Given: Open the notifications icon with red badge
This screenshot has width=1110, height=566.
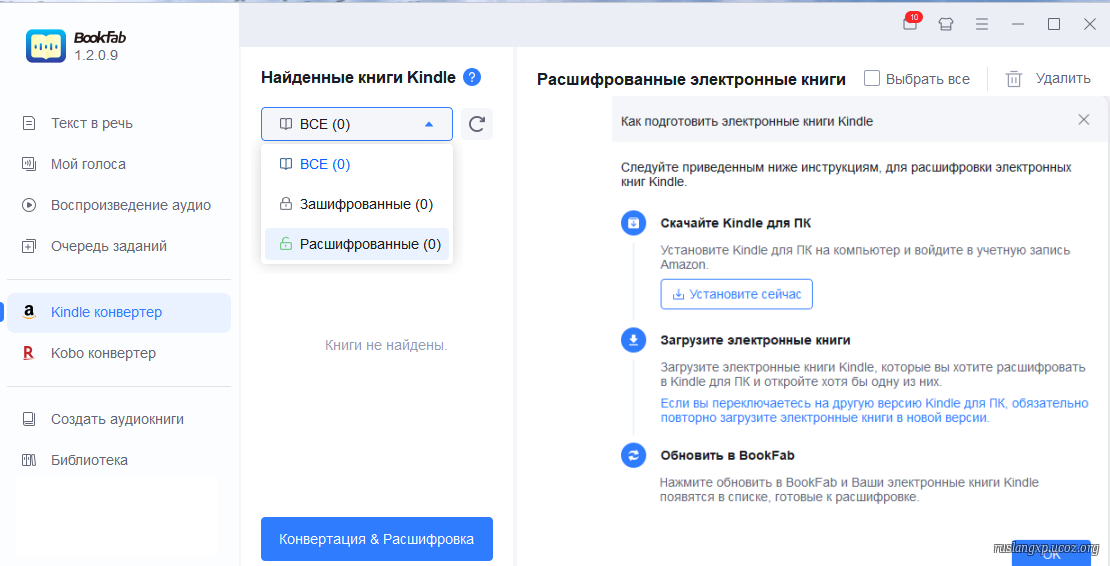Looking at the screenshot, I should point(910,24).
